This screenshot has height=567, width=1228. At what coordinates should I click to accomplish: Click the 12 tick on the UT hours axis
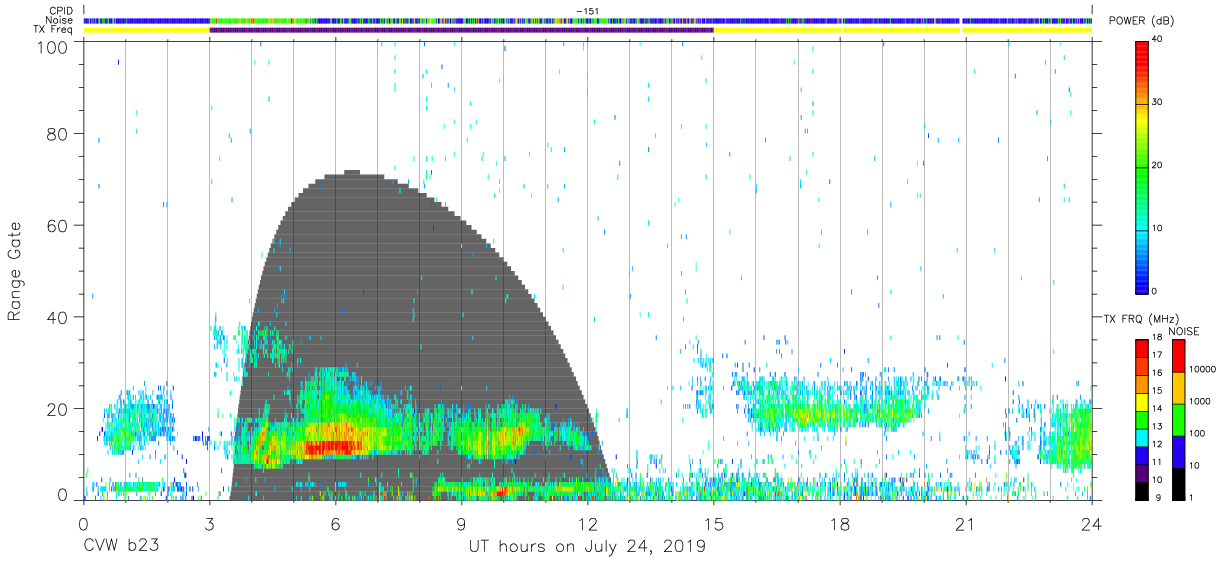pos(587,522)
